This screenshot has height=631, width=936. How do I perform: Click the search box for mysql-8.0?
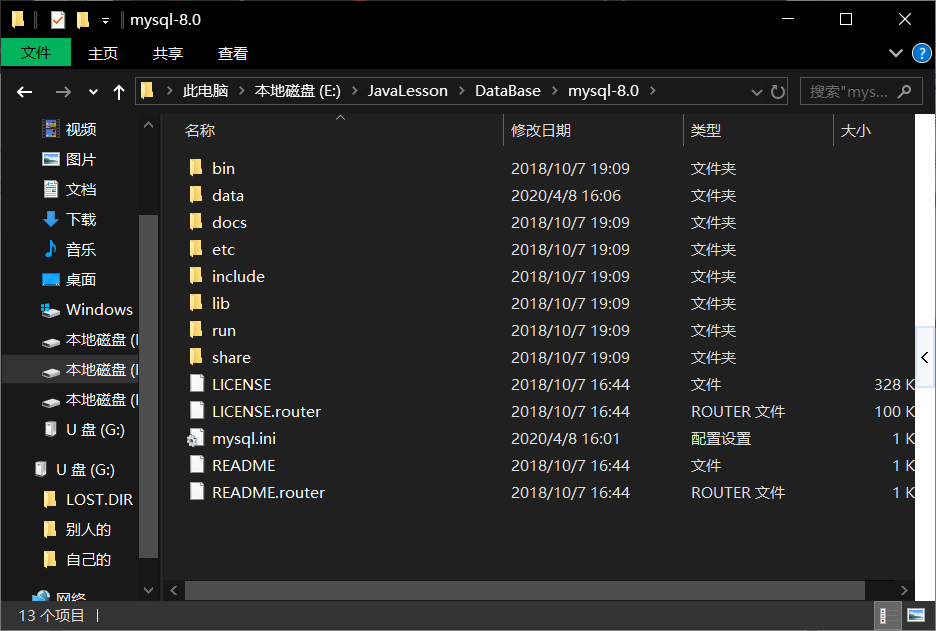point(861,91)
